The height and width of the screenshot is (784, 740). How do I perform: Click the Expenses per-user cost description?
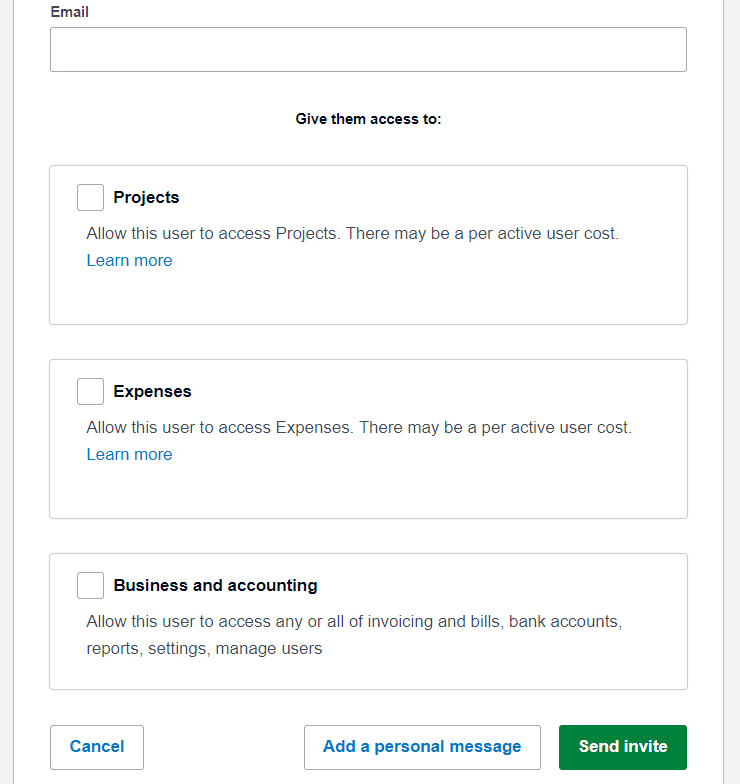359,428
